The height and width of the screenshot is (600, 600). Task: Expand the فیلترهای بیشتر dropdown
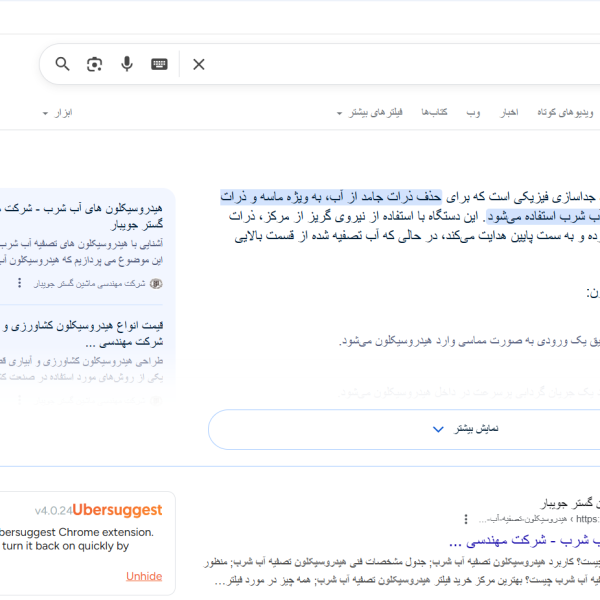pos(369,113)
